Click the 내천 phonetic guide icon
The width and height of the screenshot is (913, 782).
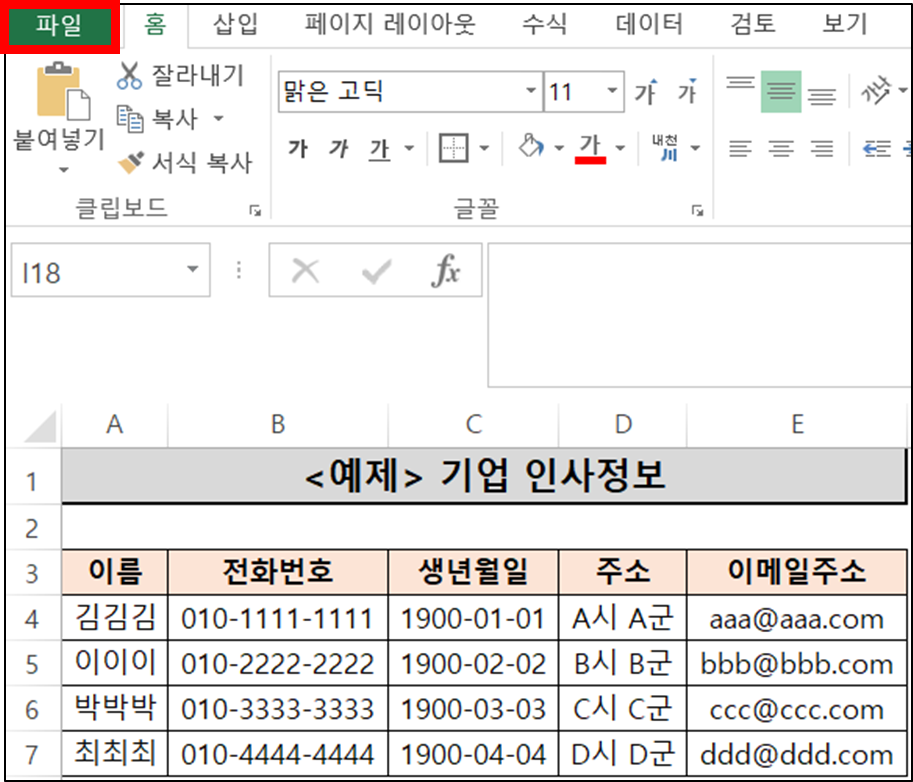[665, 148]
